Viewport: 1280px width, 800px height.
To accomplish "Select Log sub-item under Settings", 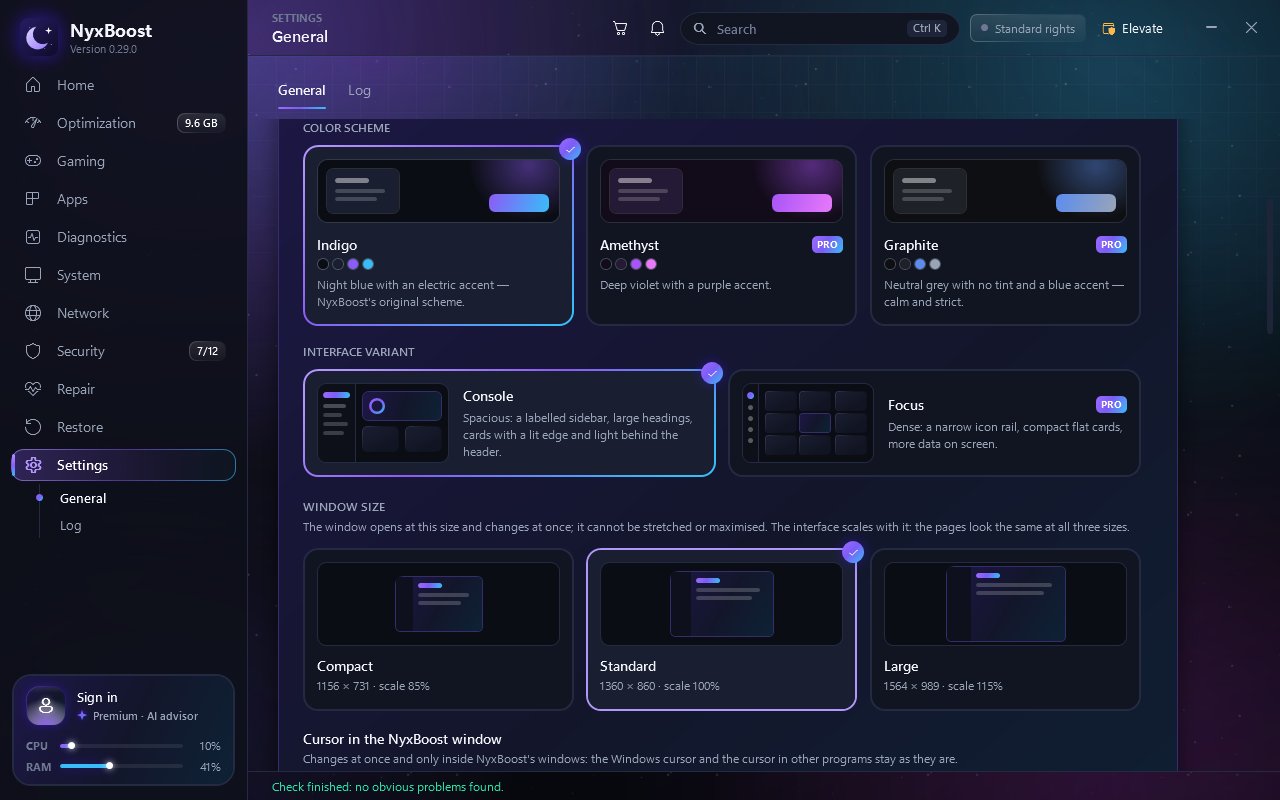I will pos(71,525).
